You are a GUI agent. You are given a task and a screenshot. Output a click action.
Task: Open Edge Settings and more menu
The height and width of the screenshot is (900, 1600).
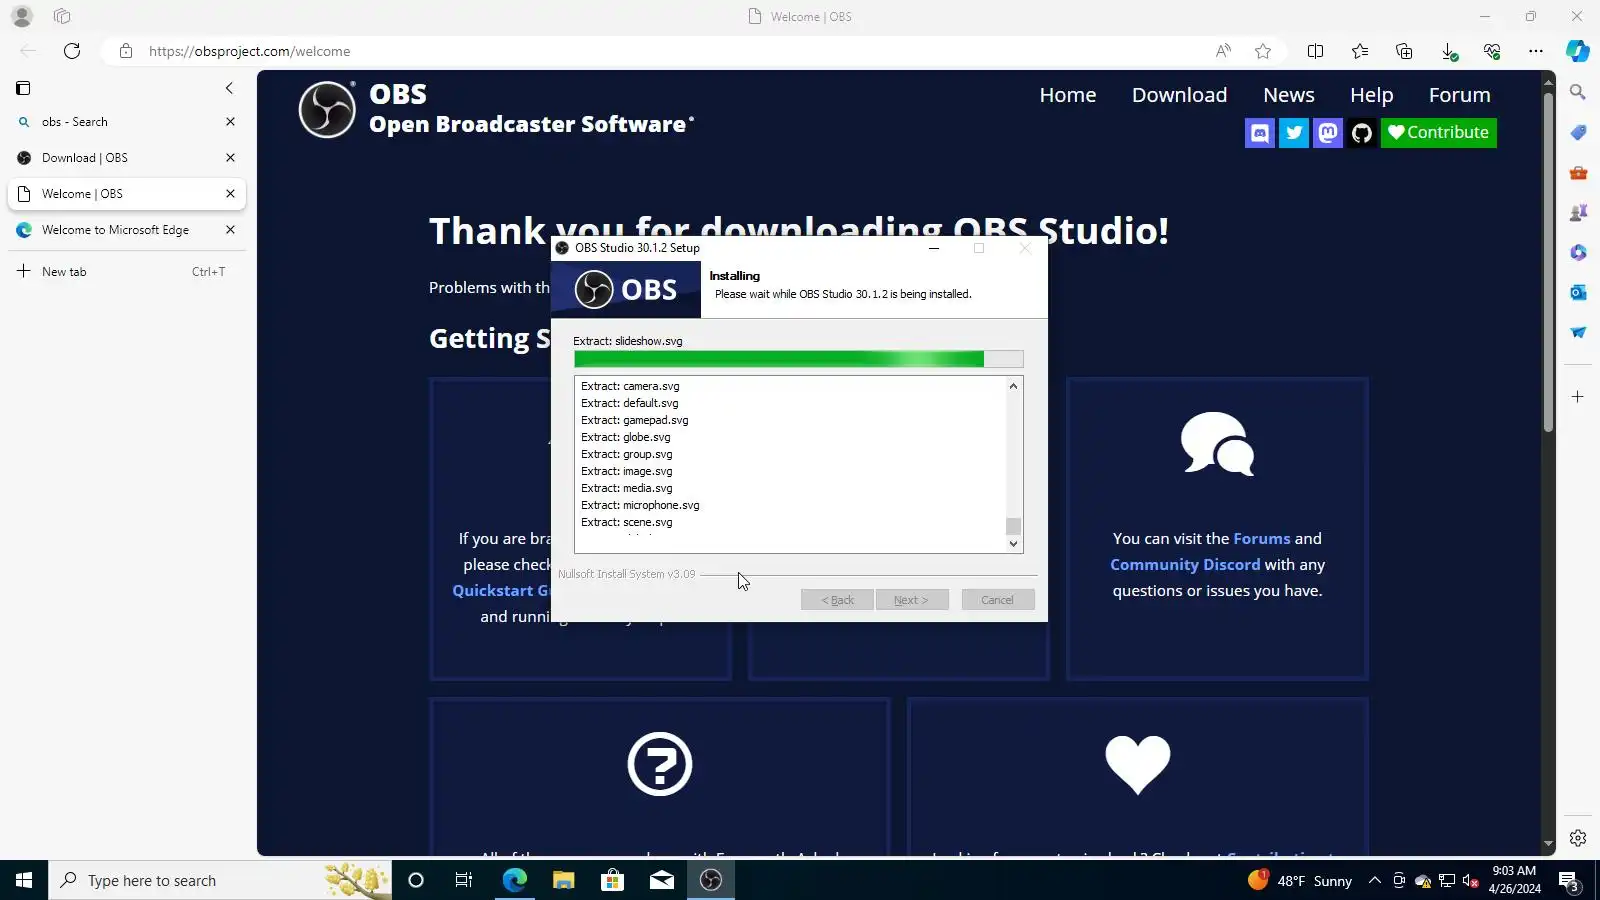(1536, 51)
